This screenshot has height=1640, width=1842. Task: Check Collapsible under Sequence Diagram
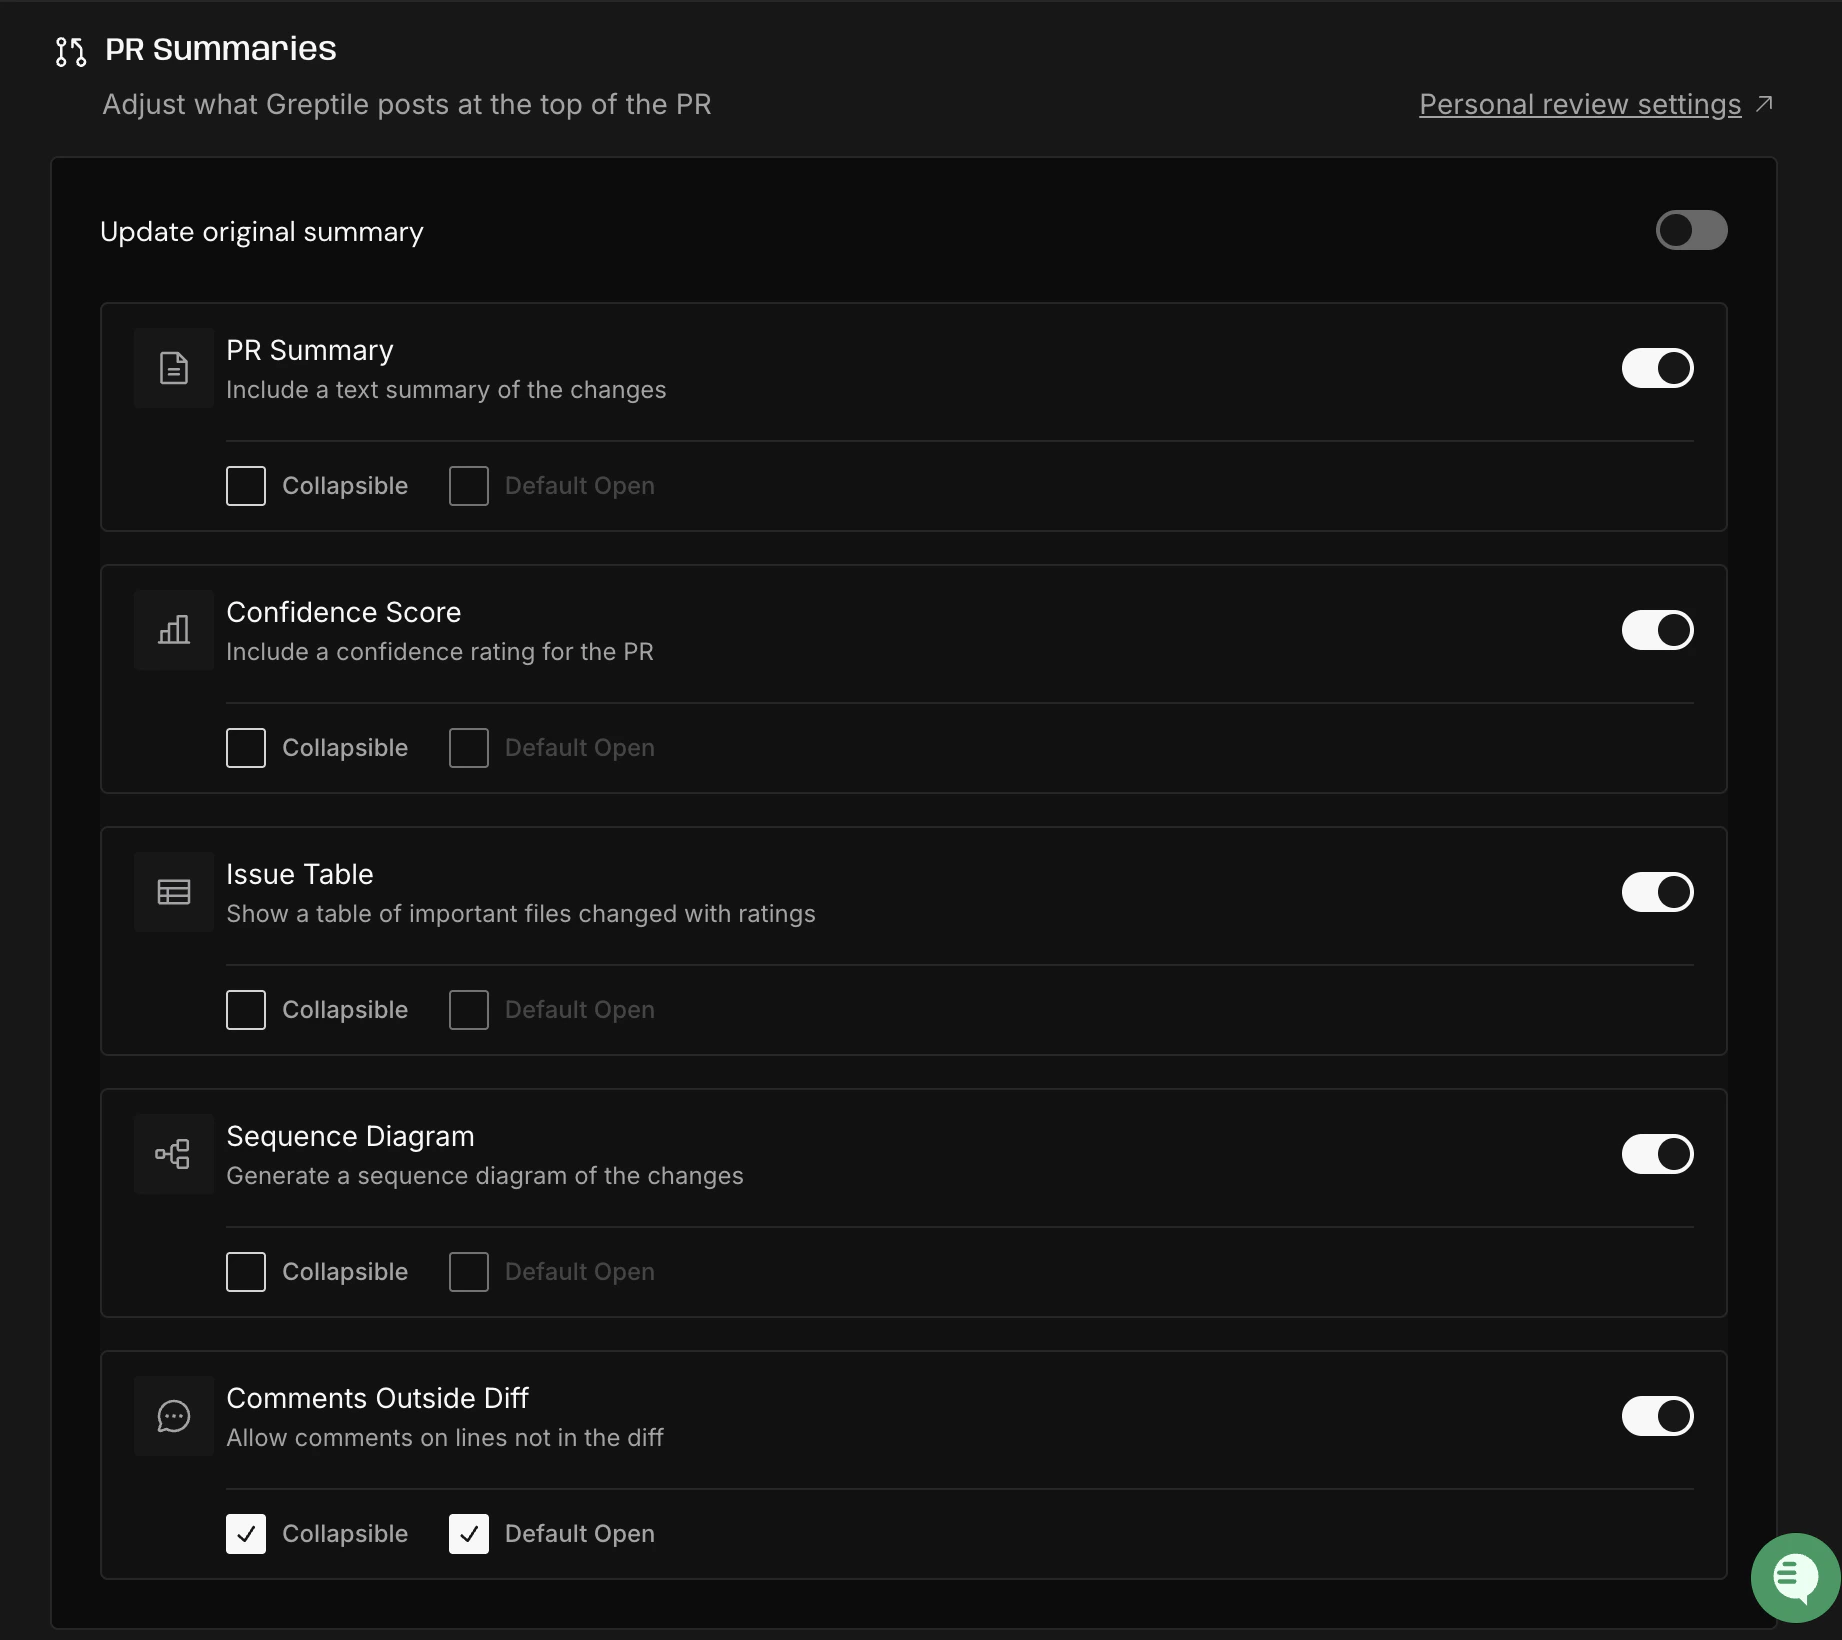coord(245,1271)
